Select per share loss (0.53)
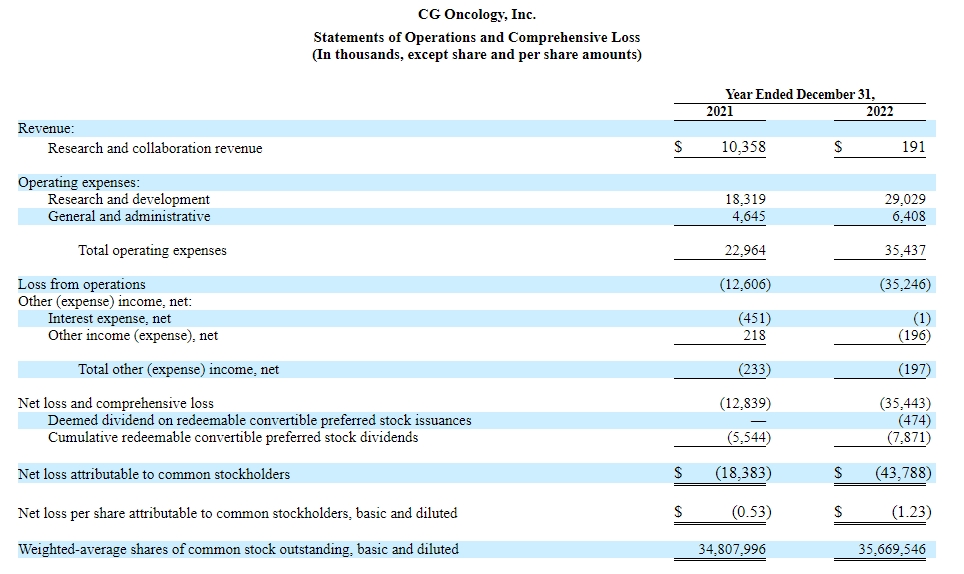 click(x=751, y=512)
